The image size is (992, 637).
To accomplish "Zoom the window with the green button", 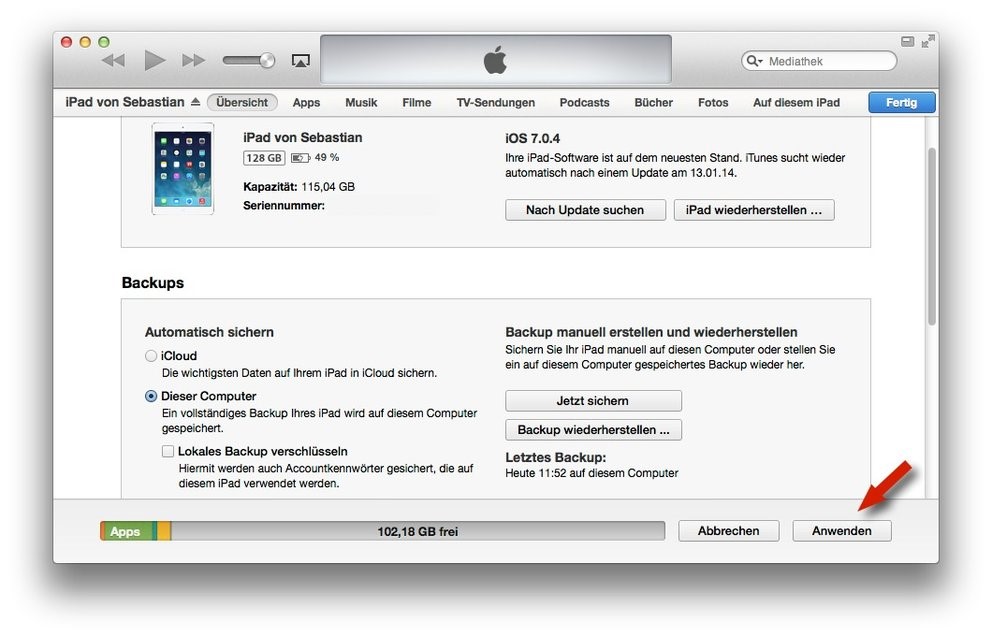I will [x=104, y=42].
